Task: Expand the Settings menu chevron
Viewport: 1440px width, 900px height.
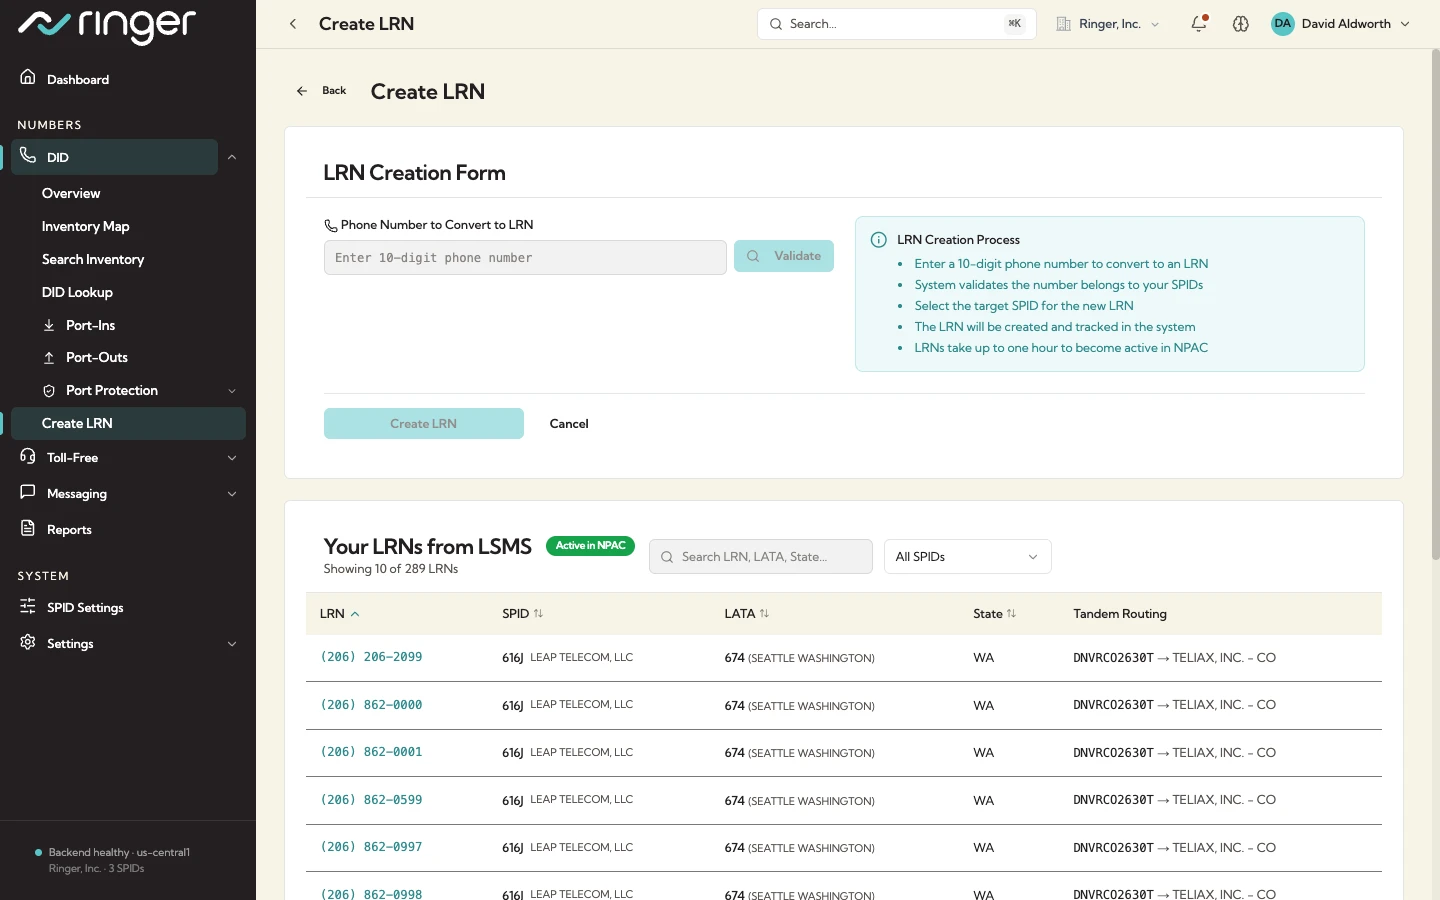Action: (x=232, y=644)
